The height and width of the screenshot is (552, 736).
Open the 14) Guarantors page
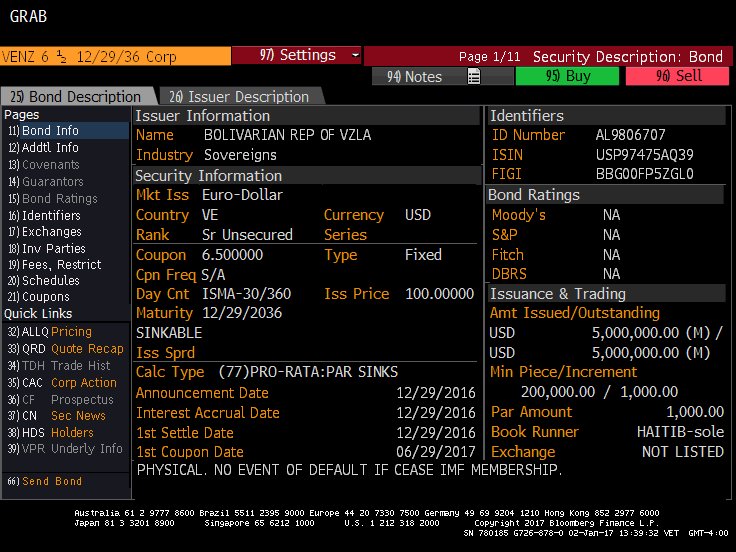pos(46,182)
